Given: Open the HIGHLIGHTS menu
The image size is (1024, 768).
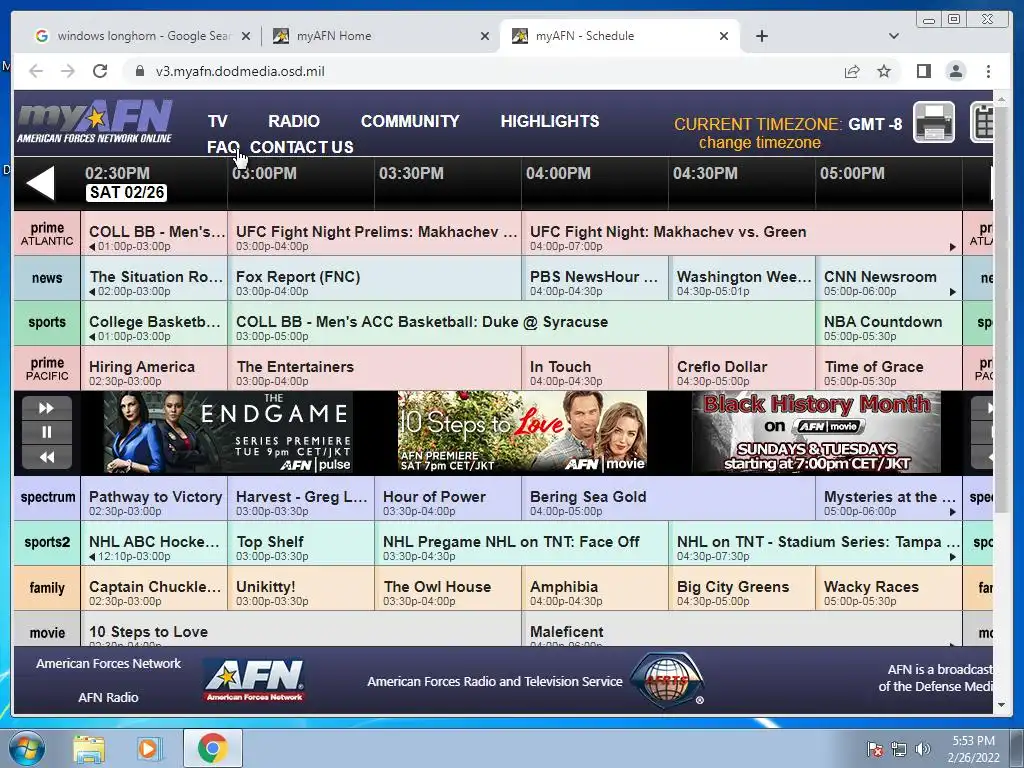Looking at the screenshot, I should point(550,121).
